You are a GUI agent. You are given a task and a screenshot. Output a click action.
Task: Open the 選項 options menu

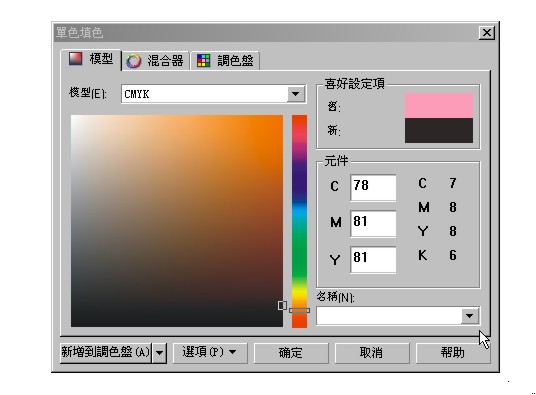pyautogui.click(x=210, y=352)
